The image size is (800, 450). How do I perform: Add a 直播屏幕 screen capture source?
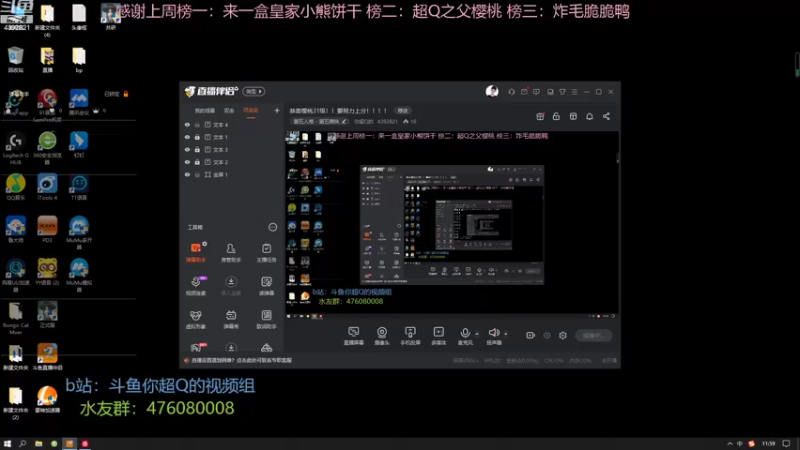tap(354, 336)
